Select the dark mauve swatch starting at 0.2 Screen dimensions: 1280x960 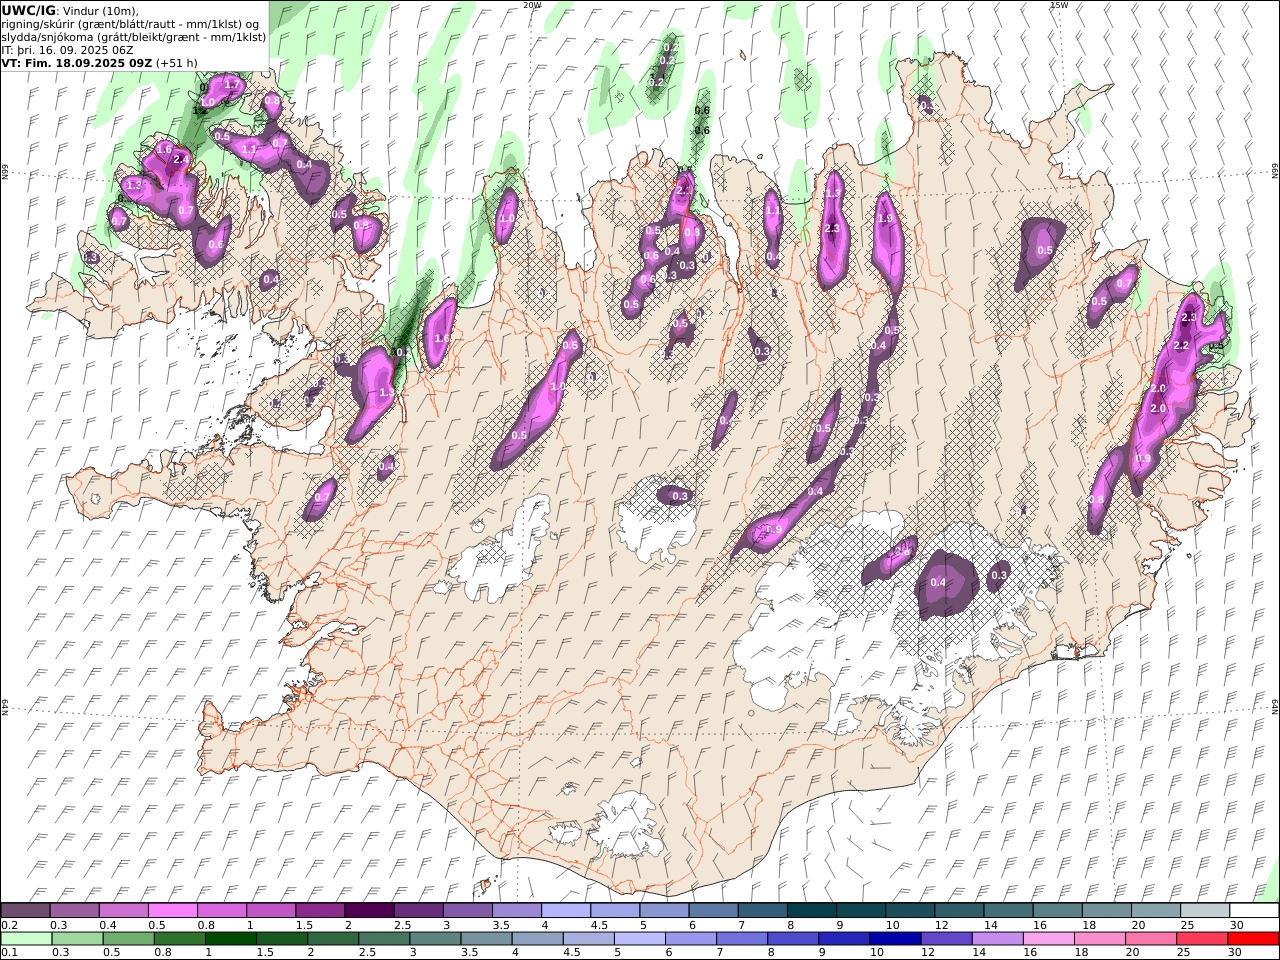[25, 910]
